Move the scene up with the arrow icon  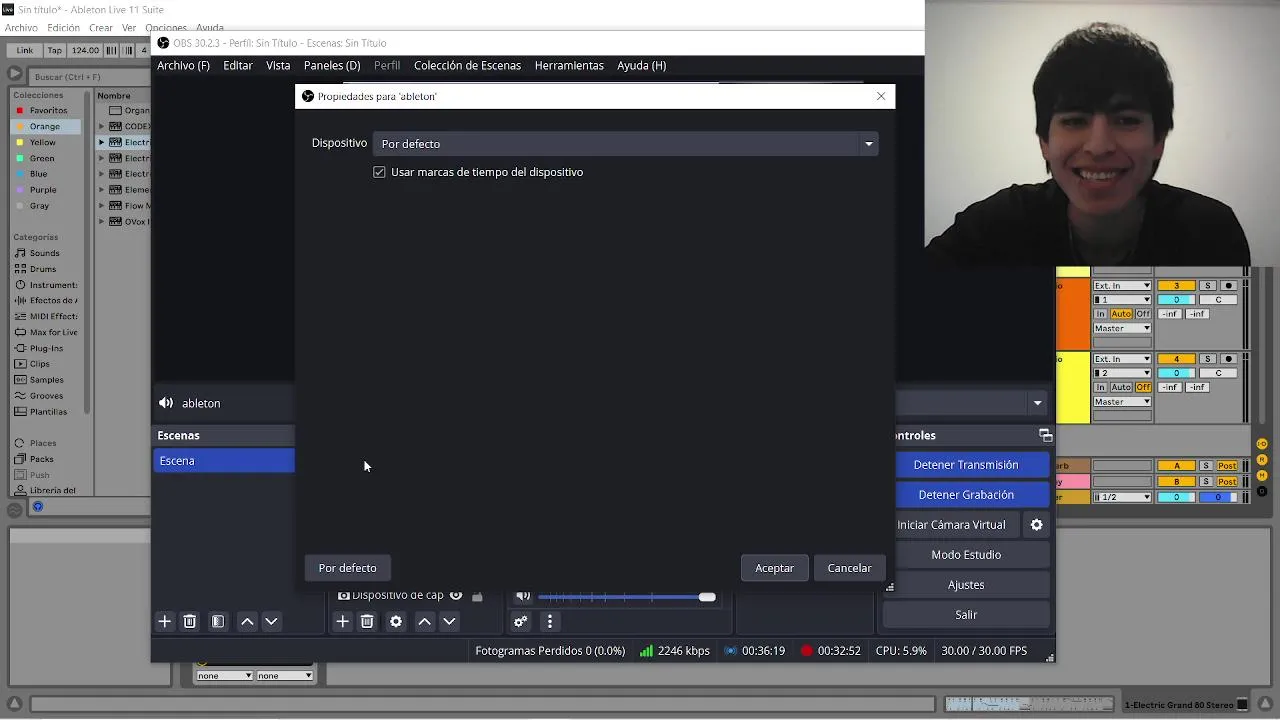click(x=247, y=621)
